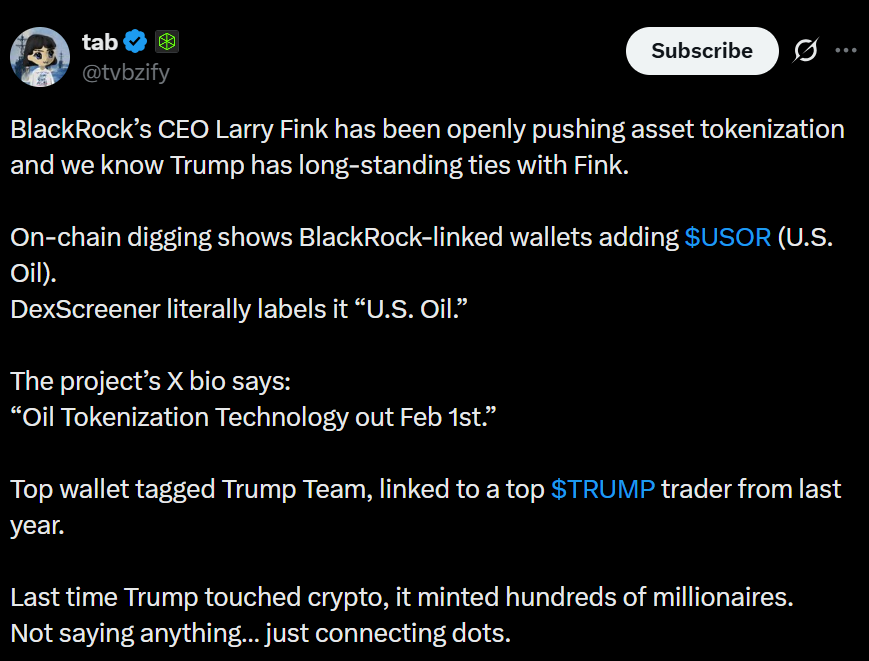This screenshot has height=661, width=869.
Task: Open the $TRUMP cashtag link
Action: pyautogui.click(x=603, y=490)
